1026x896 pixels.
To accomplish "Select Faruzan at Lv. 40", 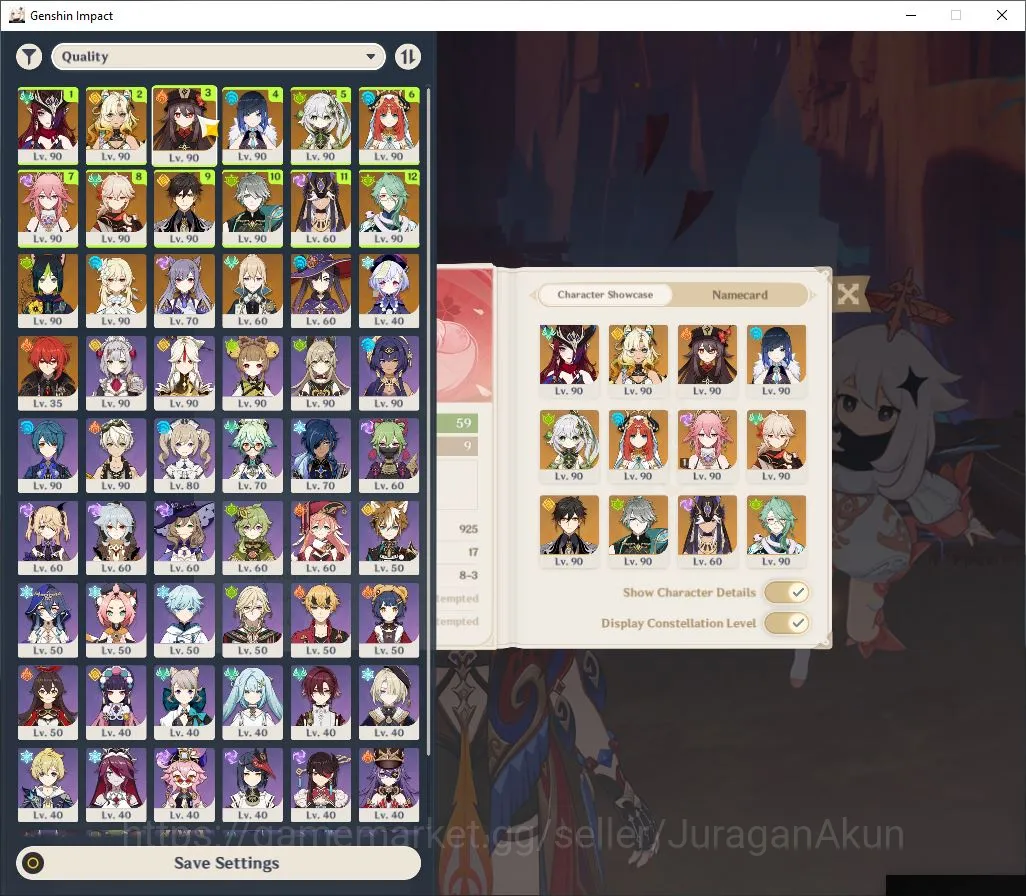I will point(253,703).
